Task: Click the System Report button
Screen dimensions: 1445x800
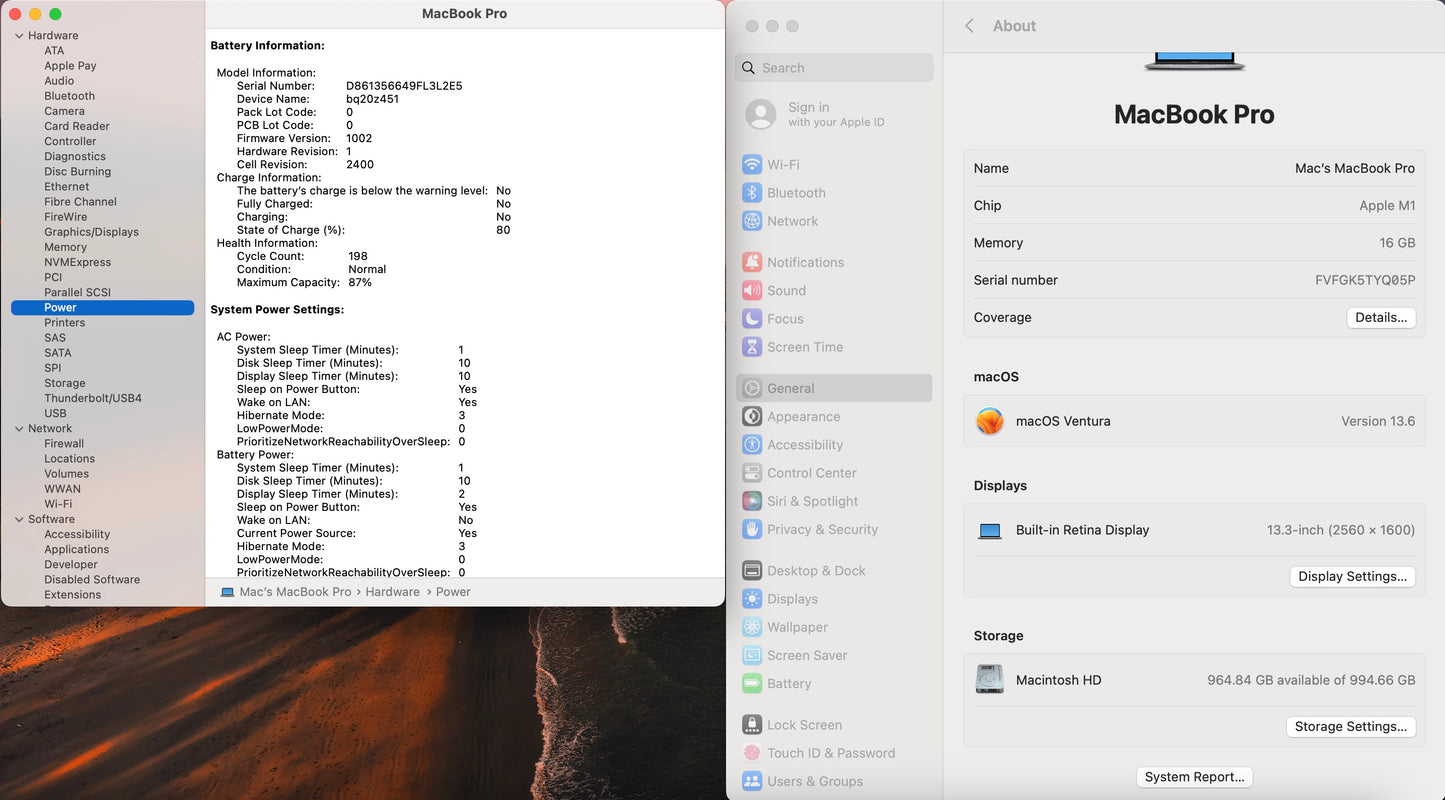Action: pos(1194,777)
